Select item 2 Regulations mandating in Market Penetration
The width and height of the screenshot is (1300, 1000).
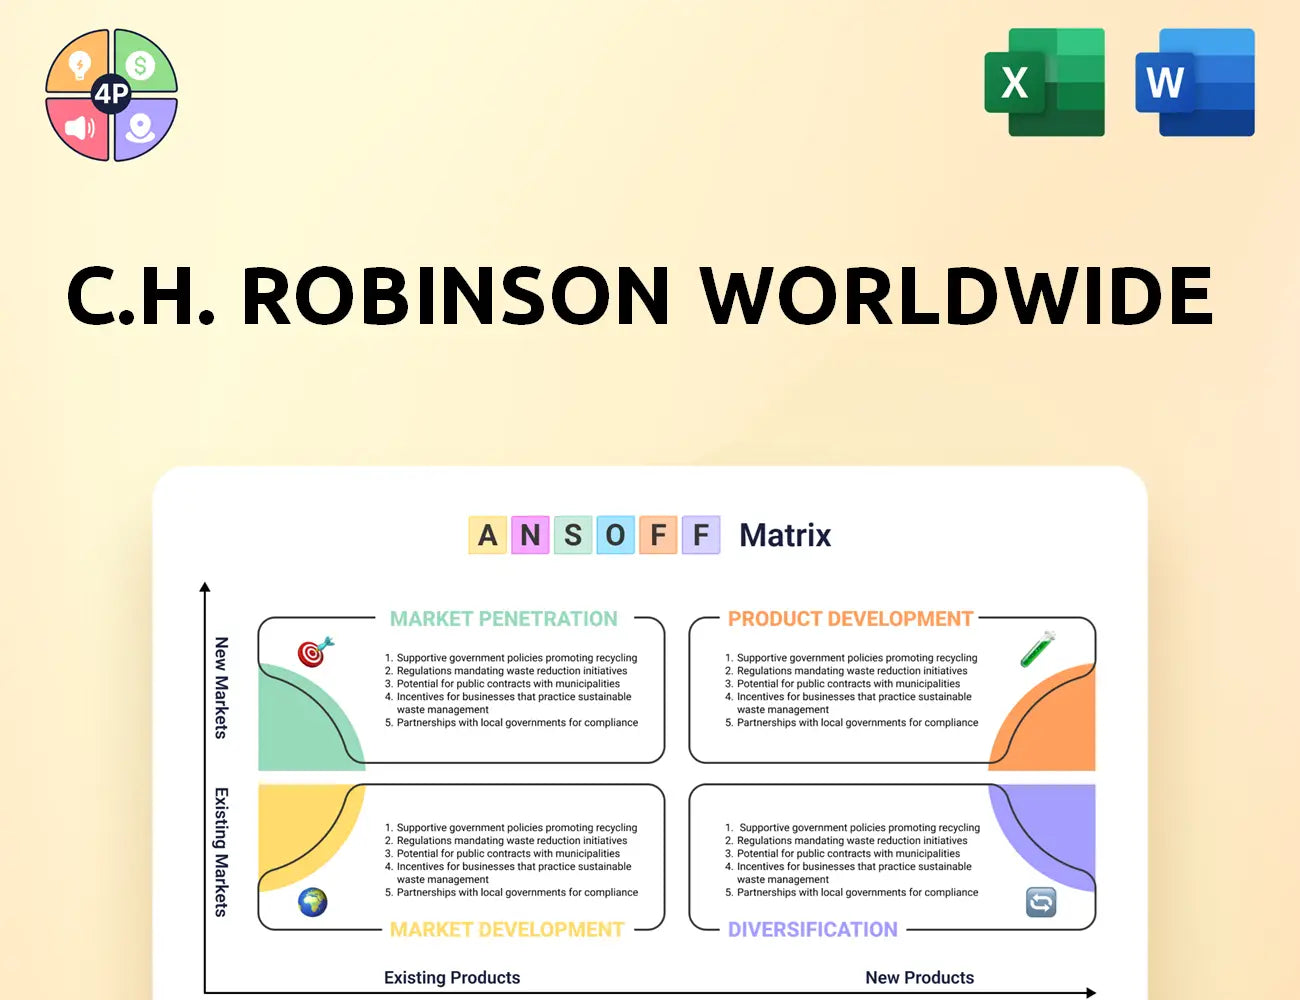pos(506,671)
